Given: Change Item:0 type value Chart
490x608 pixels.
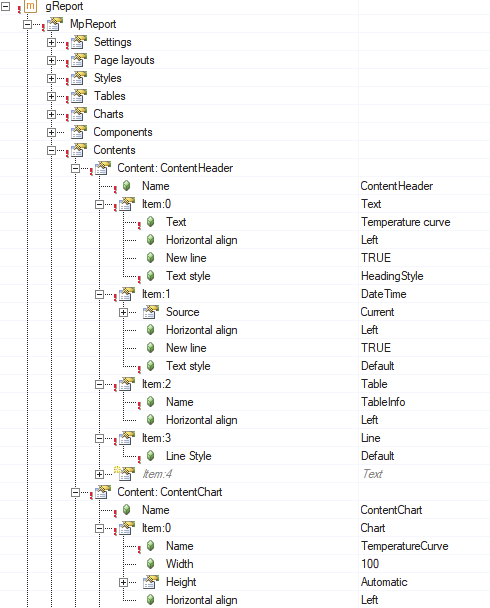Looking at the screenshot, I should (373, 528).
